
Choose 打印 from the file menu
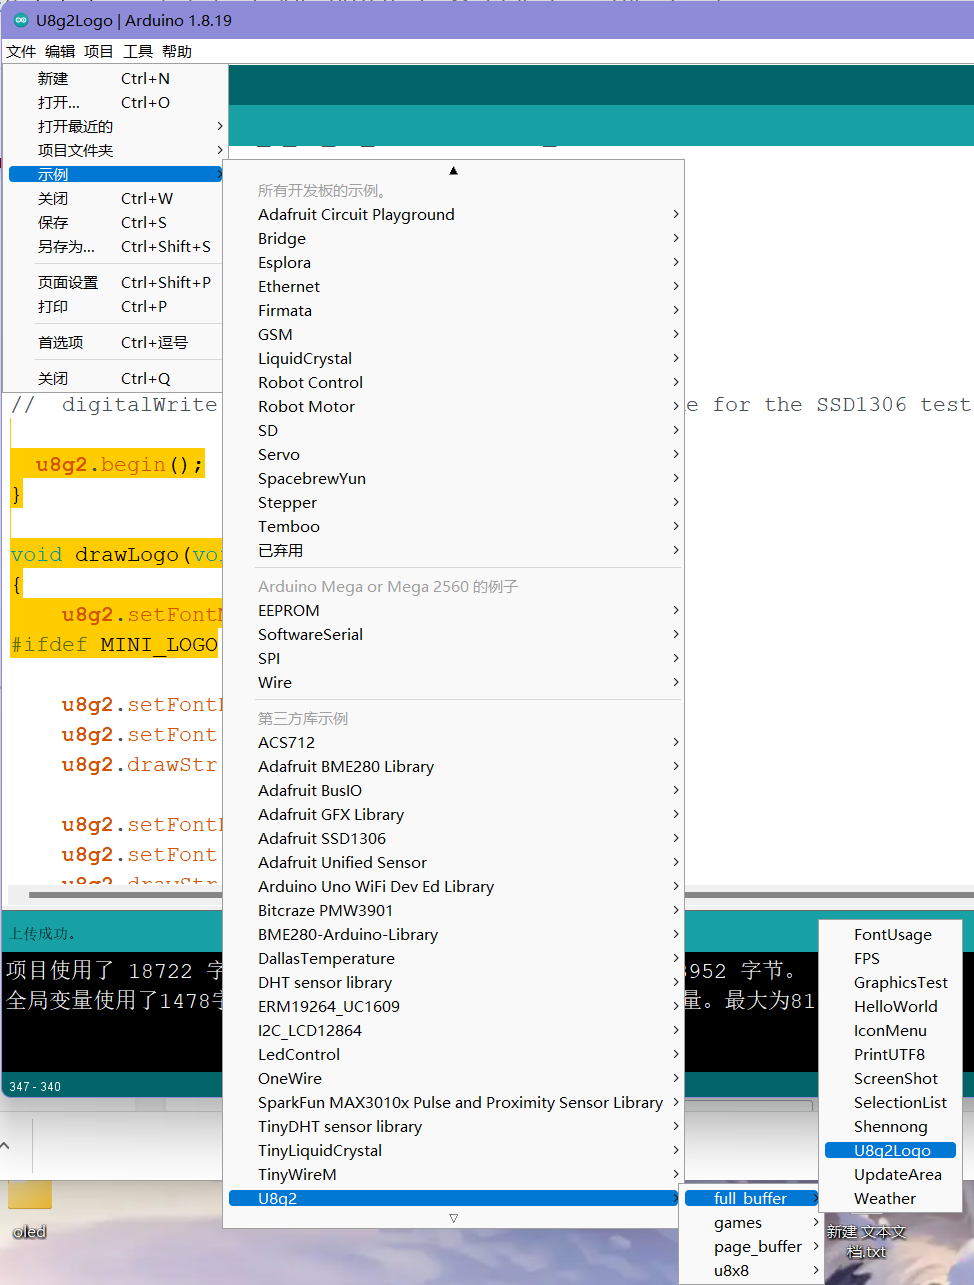(x=116, y=306)
